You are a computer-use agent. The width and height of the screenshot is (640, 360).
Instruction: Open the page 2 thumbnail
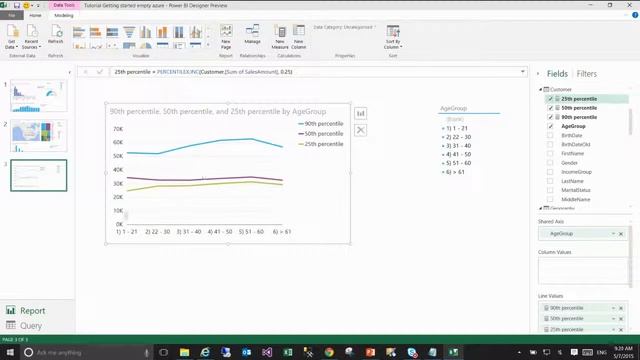point(38,136)
